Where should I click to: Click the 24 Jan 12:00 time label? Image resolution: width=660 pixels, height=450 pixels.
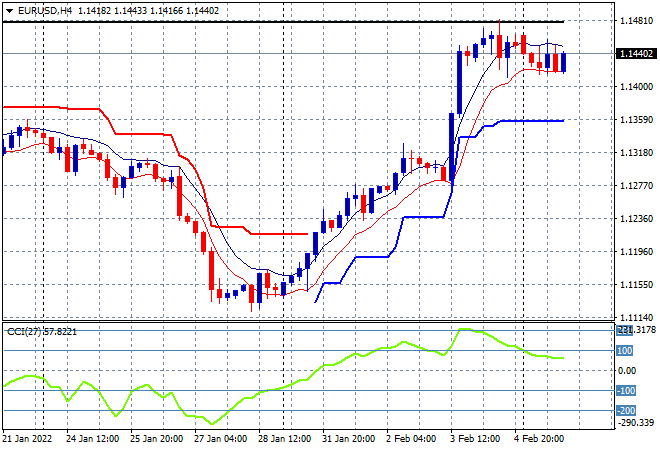click(x=93, y=439)
